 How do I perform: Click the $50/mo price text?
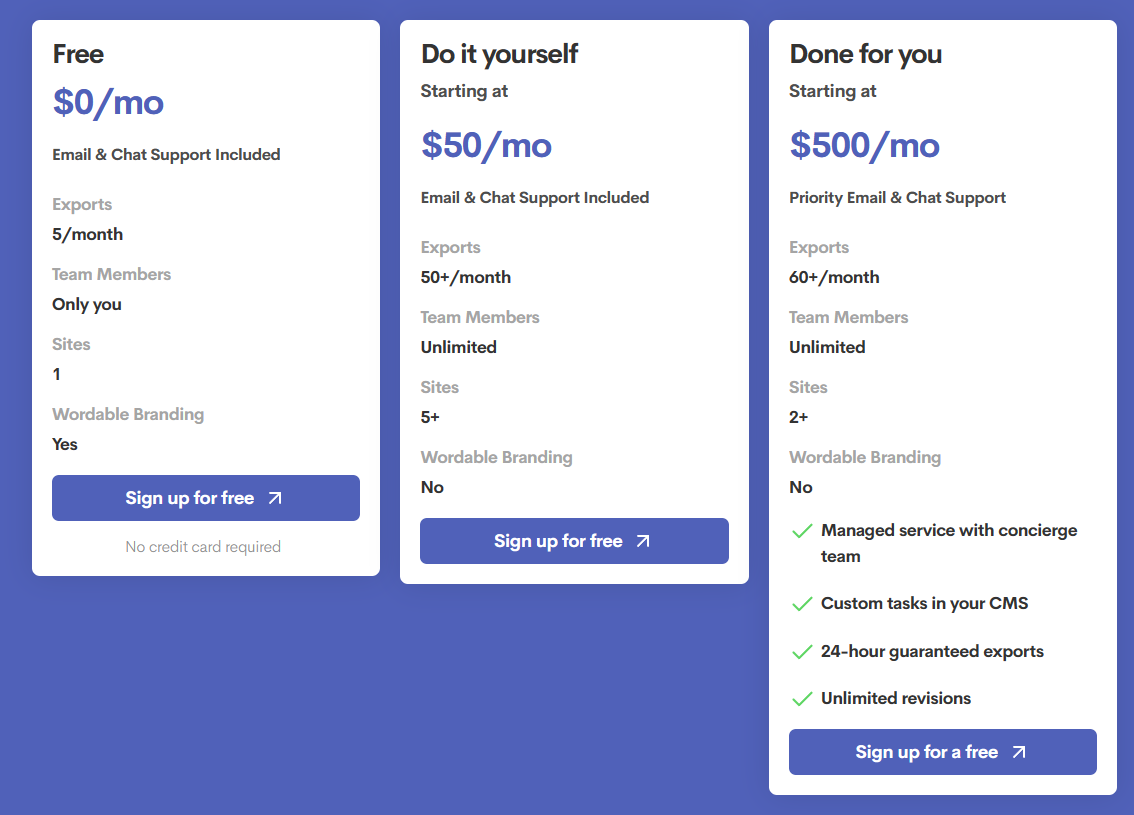486,145
